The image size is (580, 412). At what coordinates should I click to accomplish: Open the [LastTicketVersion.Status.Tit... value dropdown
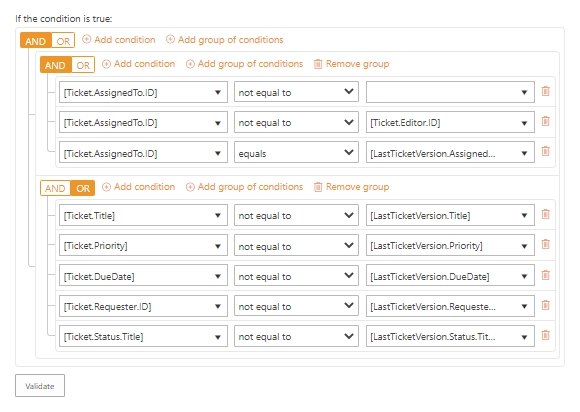(x=450, y=336)
